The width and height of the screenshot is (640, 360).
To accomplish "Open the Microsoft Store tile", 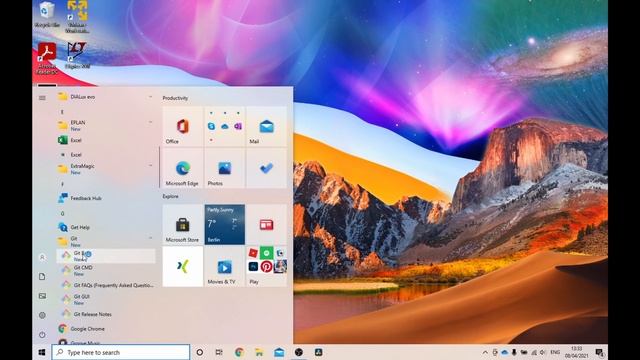I will pos(182,224).
